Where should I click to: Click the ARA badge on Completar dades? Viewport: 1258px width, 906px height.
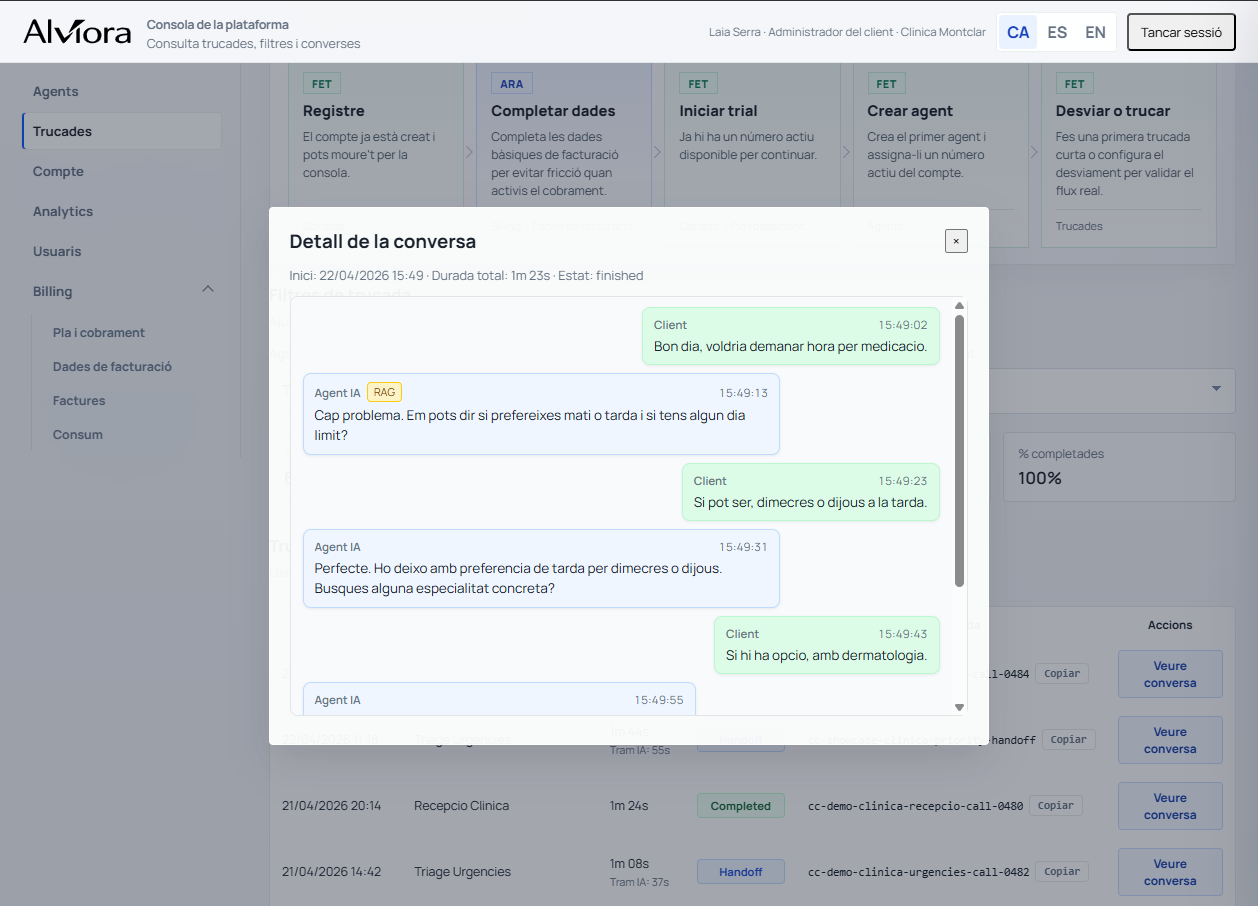pos(512,84)
